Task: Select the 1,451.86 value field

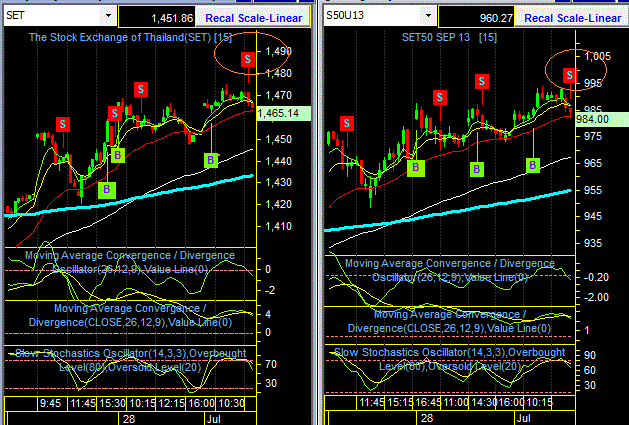Action: 157,17
